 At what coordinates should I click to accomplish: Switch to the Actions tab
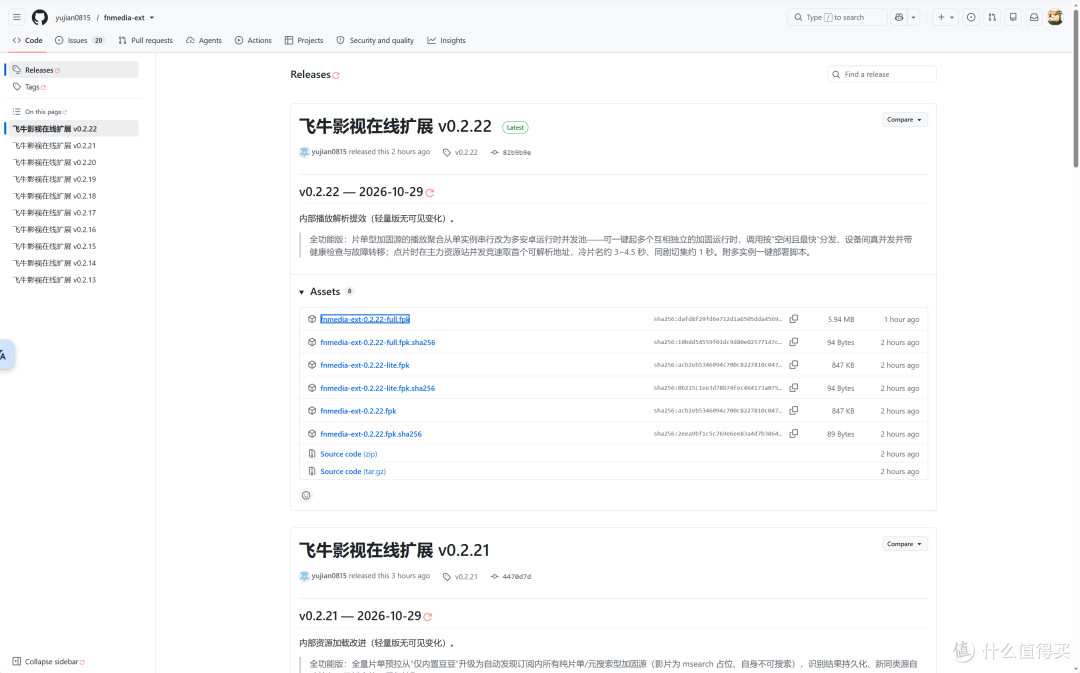253,41
